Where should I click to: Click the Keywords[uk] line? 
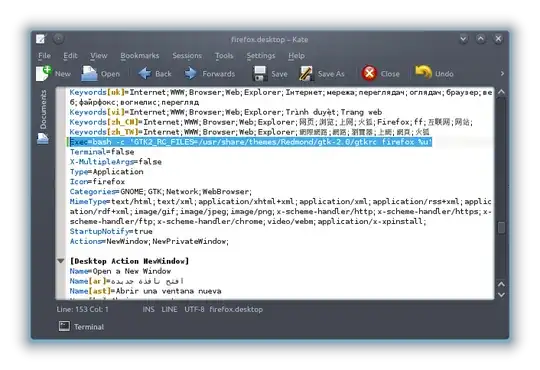click(280, 97)
